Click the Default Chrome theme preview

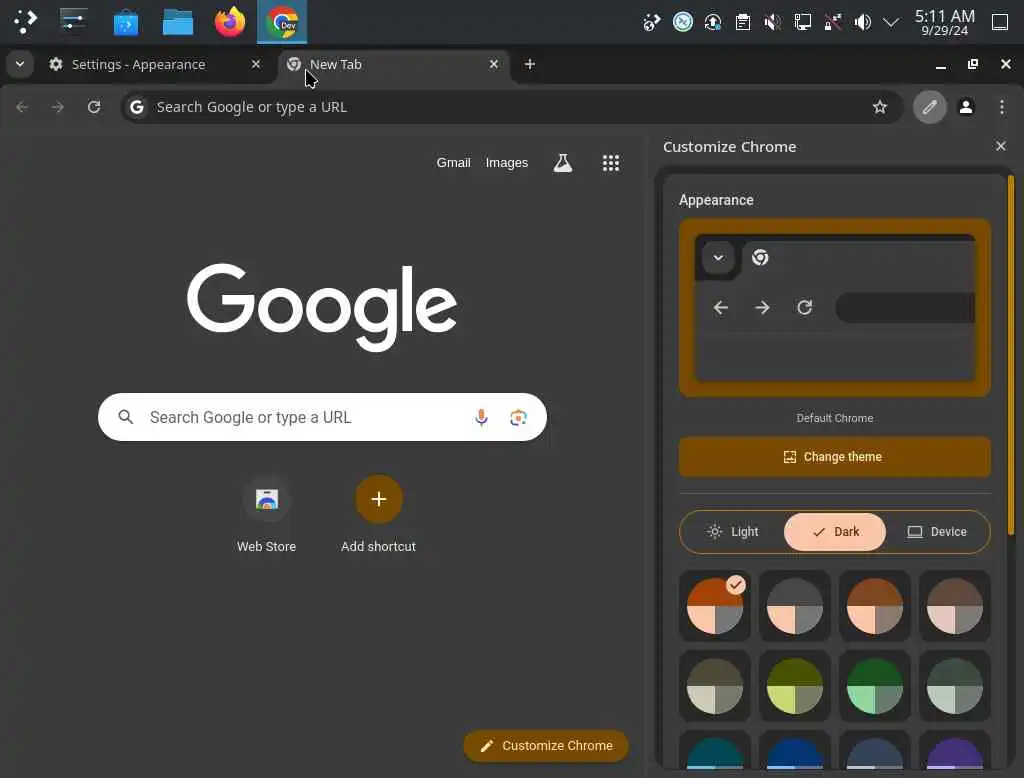(x=835, y=307)
